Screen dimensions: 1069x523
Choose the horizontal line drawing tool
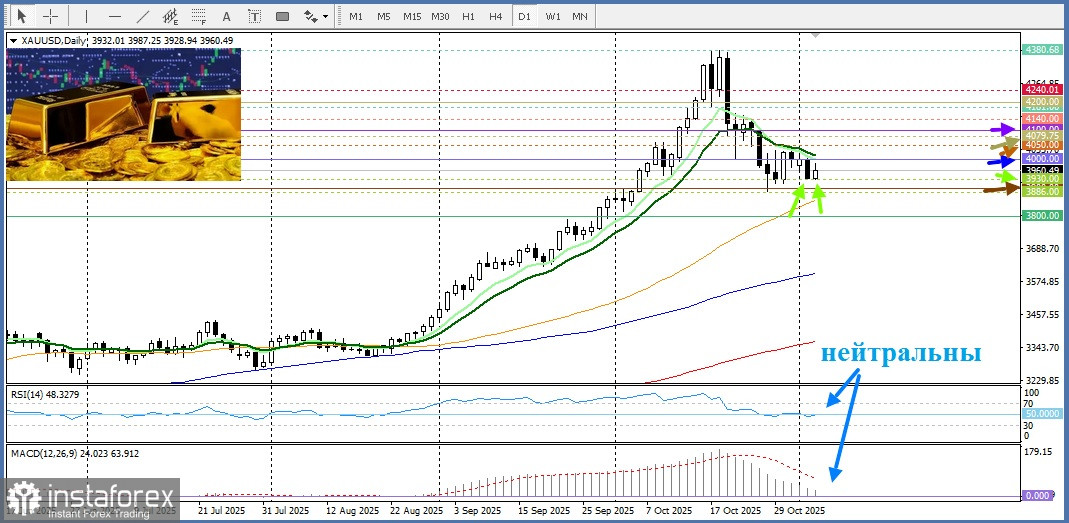pos(114,16)
